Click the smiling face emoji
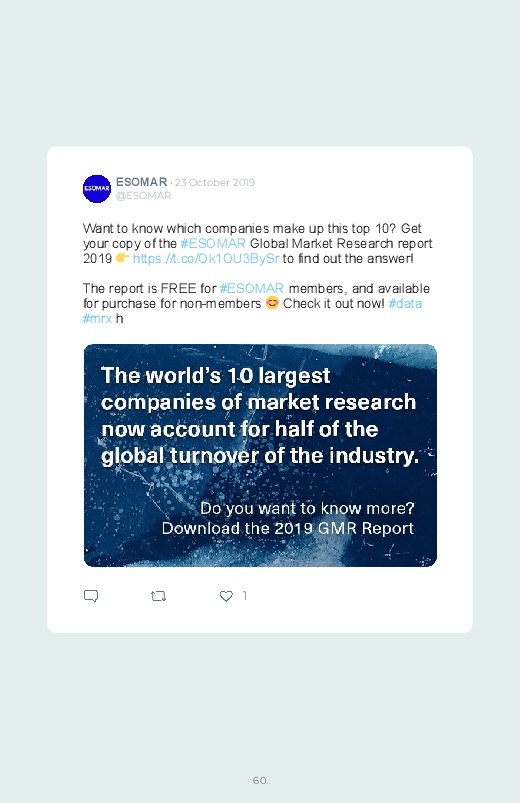 pyautogui.click(x=272, y=303)
